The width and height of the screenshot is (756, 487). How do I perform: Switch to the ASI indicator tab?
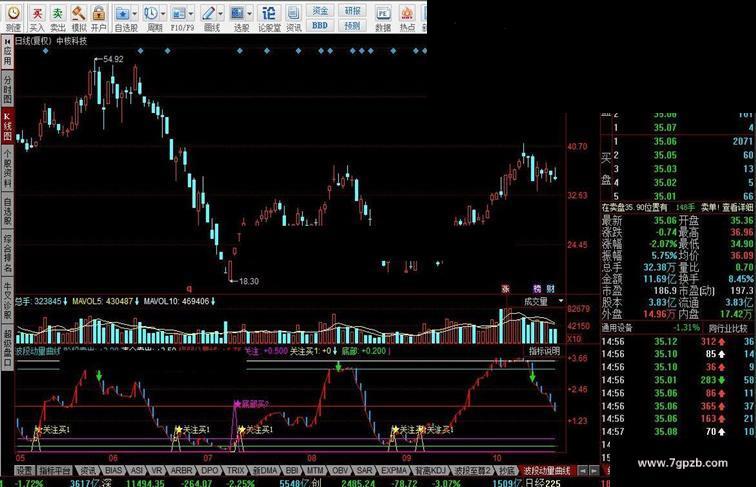tap(137, 470)
